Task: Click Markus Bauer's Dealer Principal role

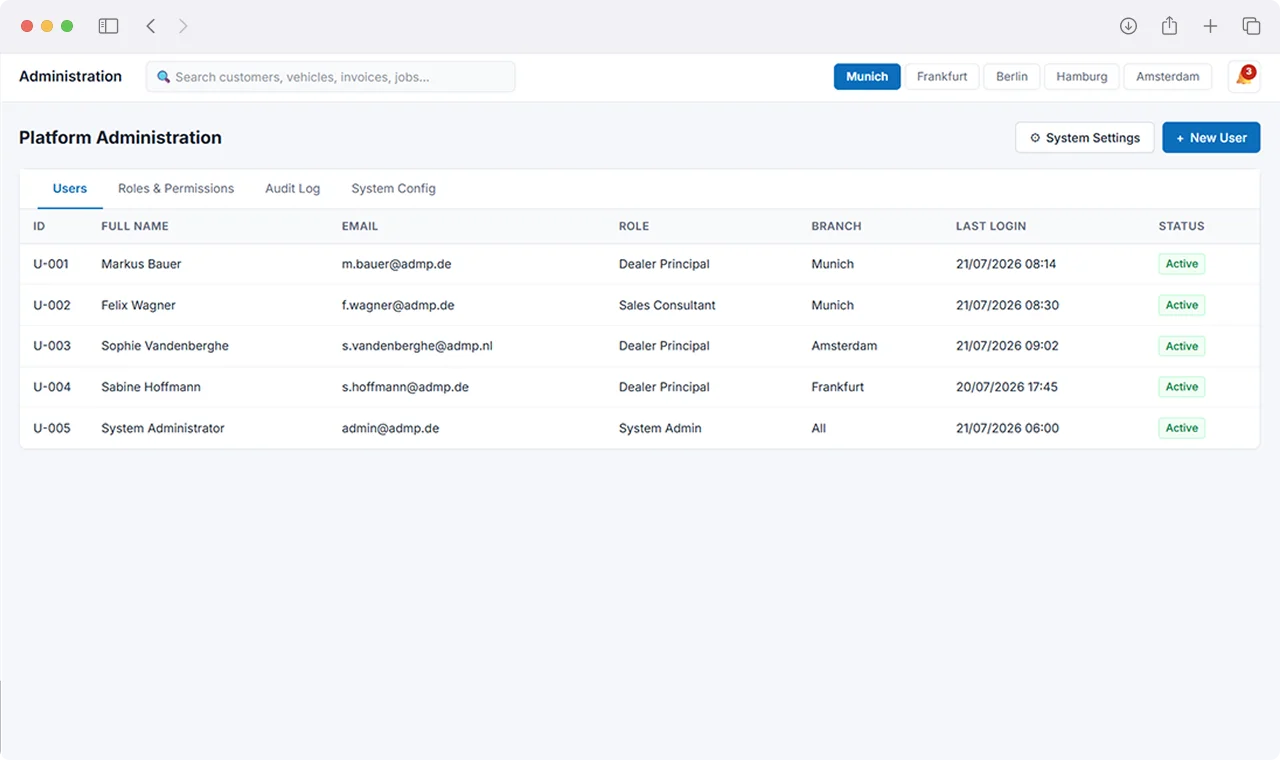Action: (664, 264)
